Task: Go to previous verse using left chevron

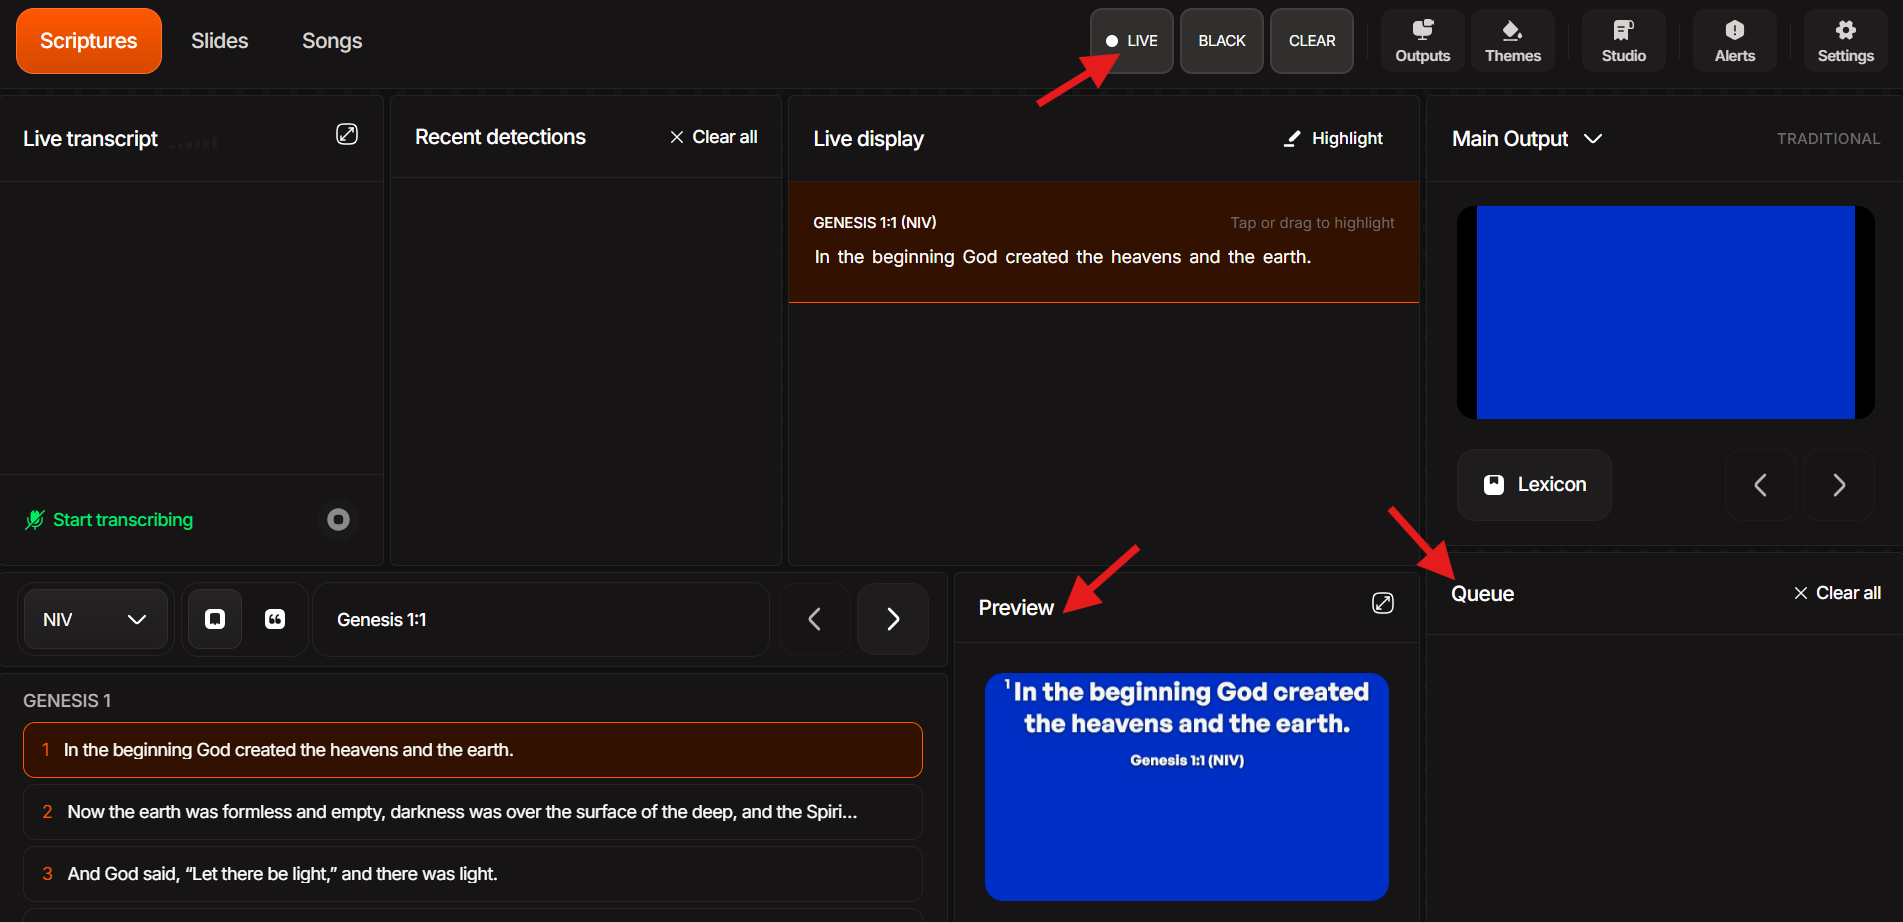Action: (x=815, y=619)
